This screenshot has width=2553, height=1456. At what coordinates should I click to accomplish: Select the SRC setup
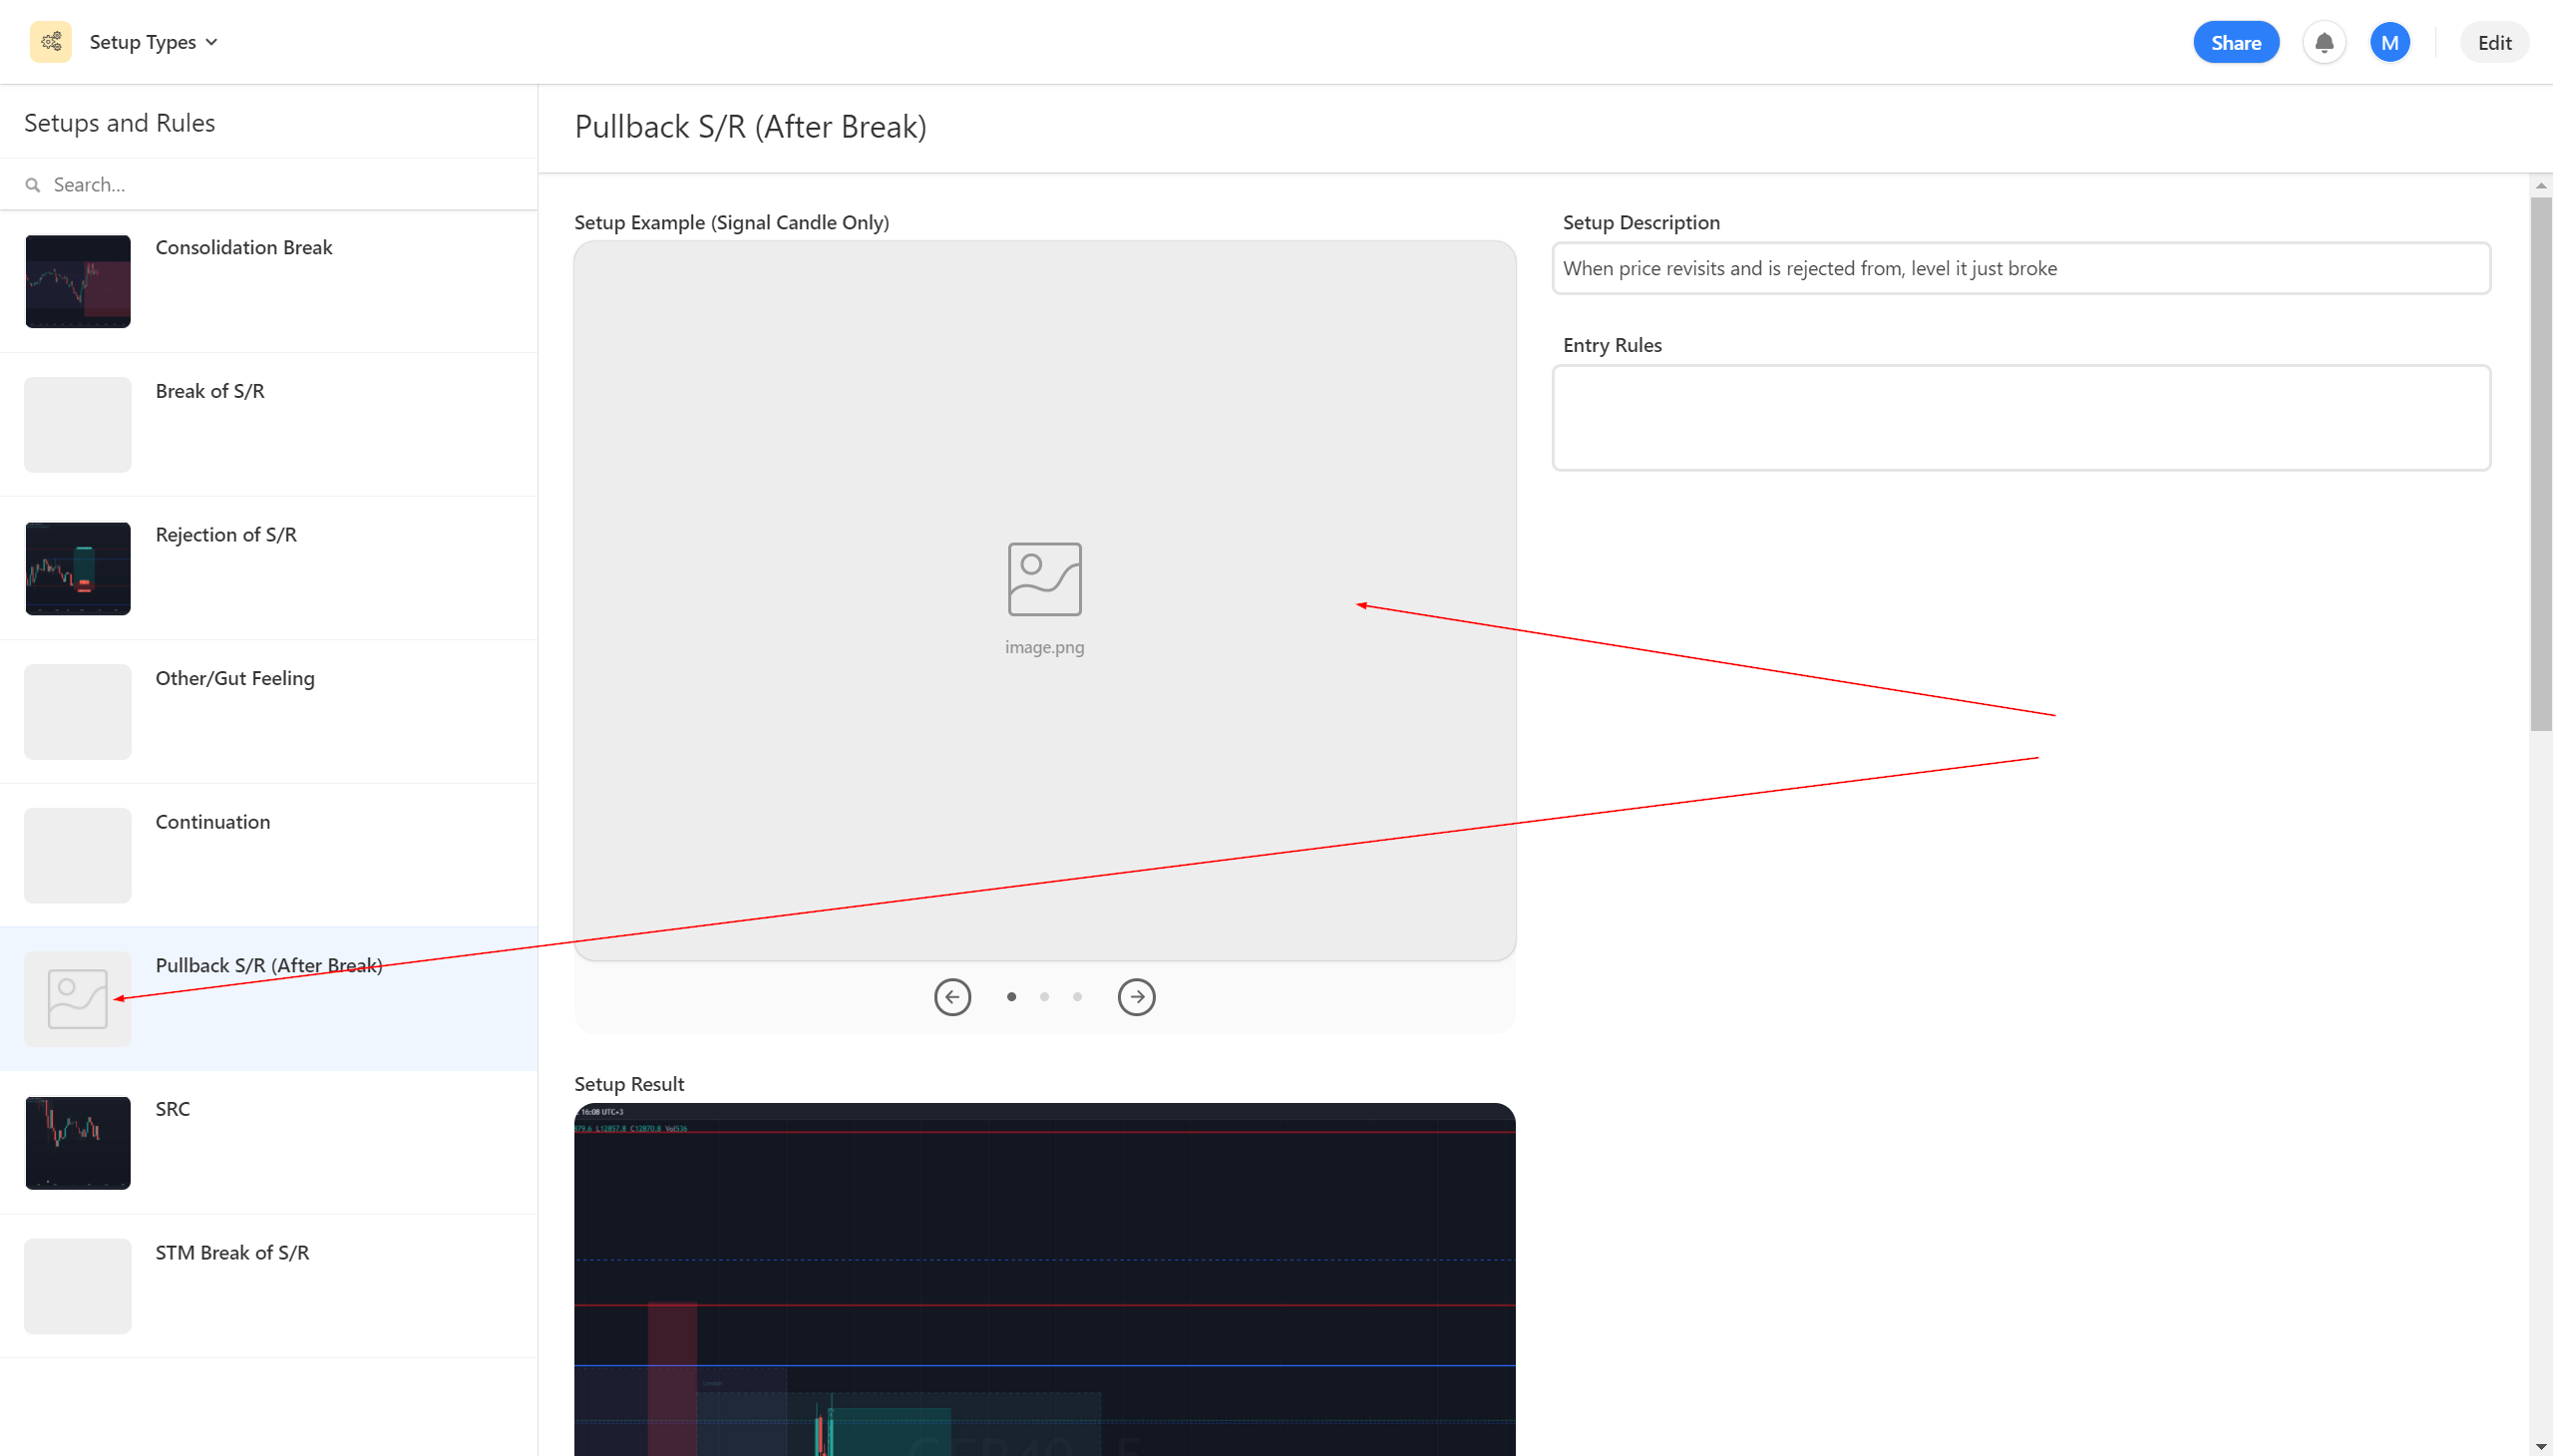pyautogui.click(x=268, y=1142)
